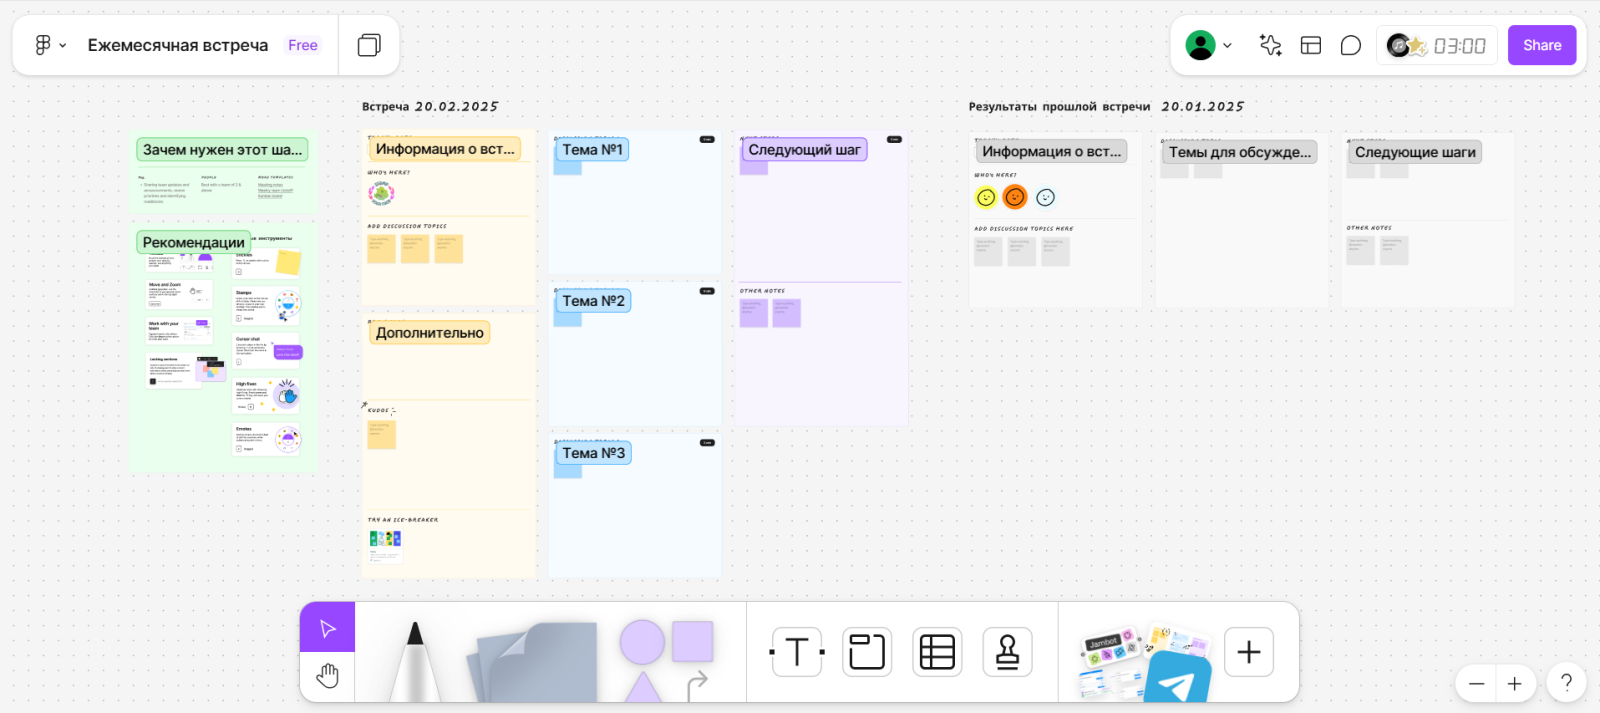Expand the Figma main menu dropdown

pos(50,45)
